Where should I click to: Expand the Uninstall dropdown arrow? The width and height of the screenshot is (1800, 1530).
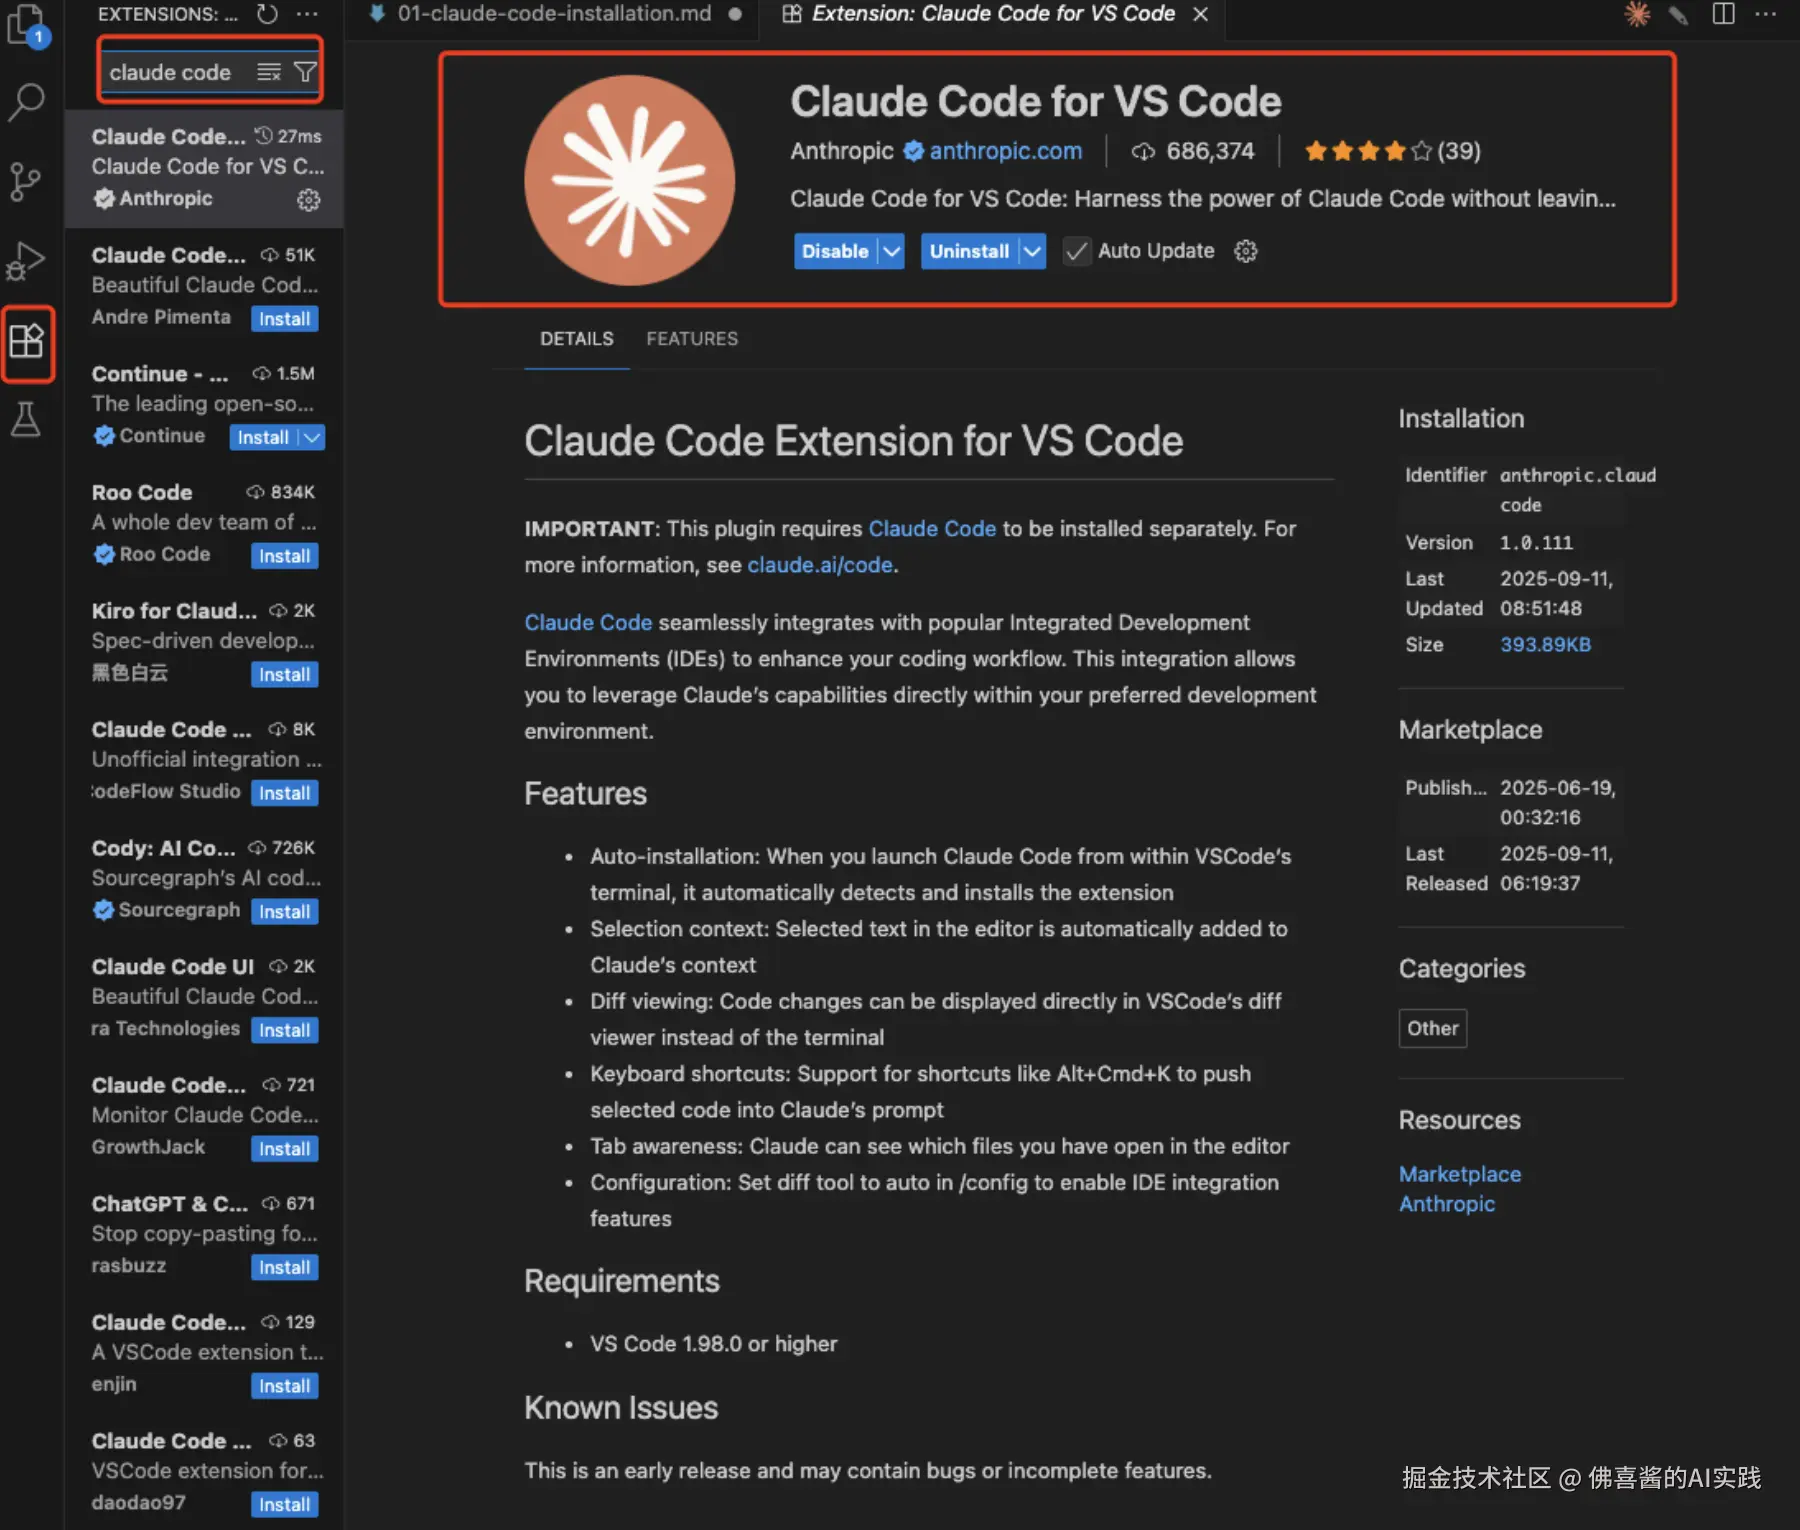[1033, 251]
